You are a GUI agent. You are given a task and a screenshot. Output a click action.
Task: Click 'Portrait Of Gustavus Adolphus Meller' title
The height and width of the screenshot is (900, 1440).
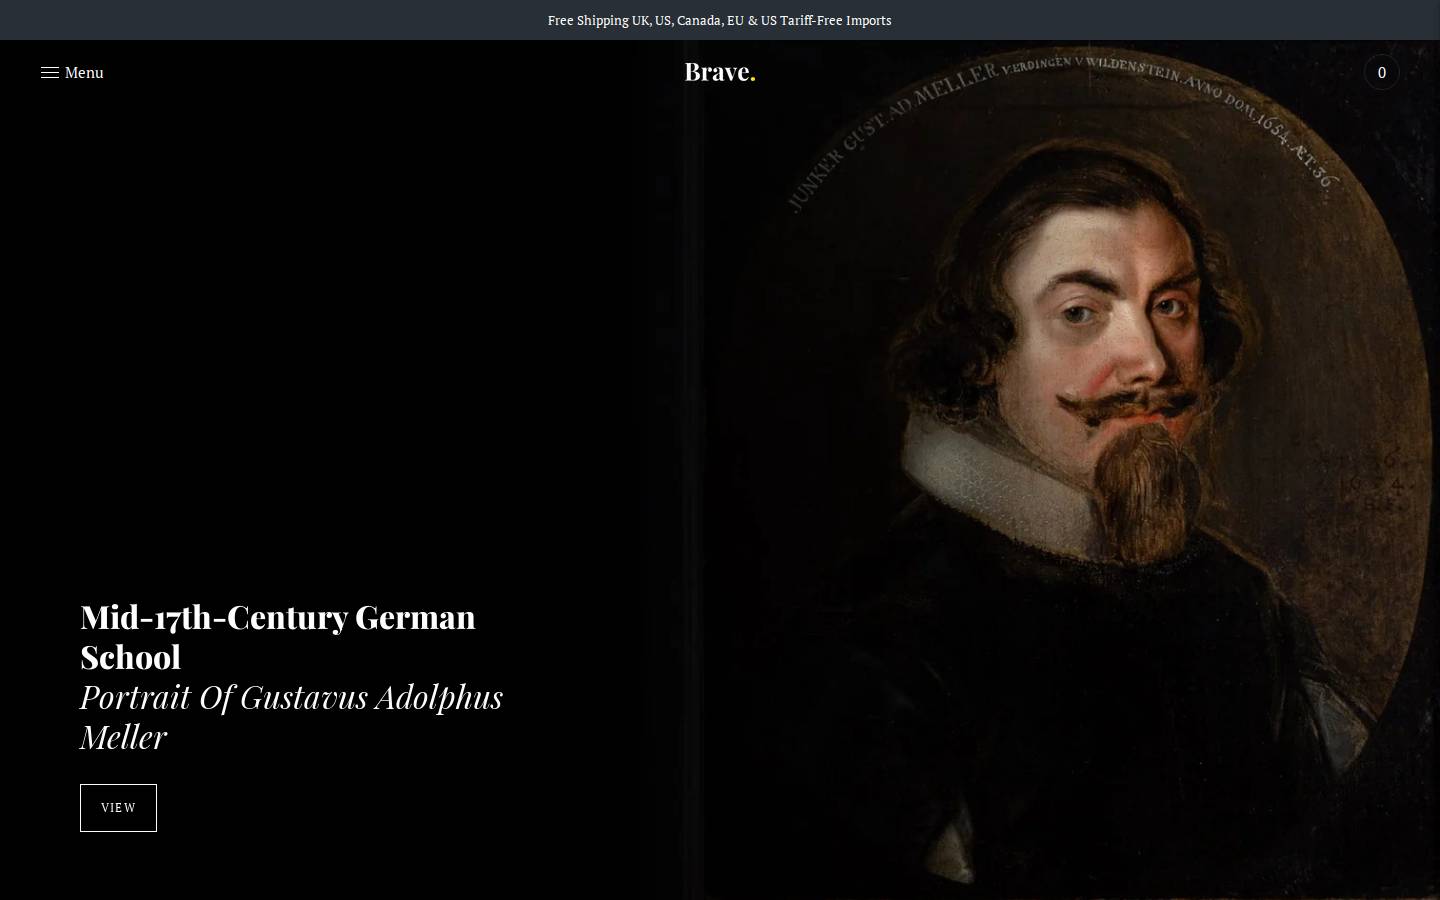291,717
